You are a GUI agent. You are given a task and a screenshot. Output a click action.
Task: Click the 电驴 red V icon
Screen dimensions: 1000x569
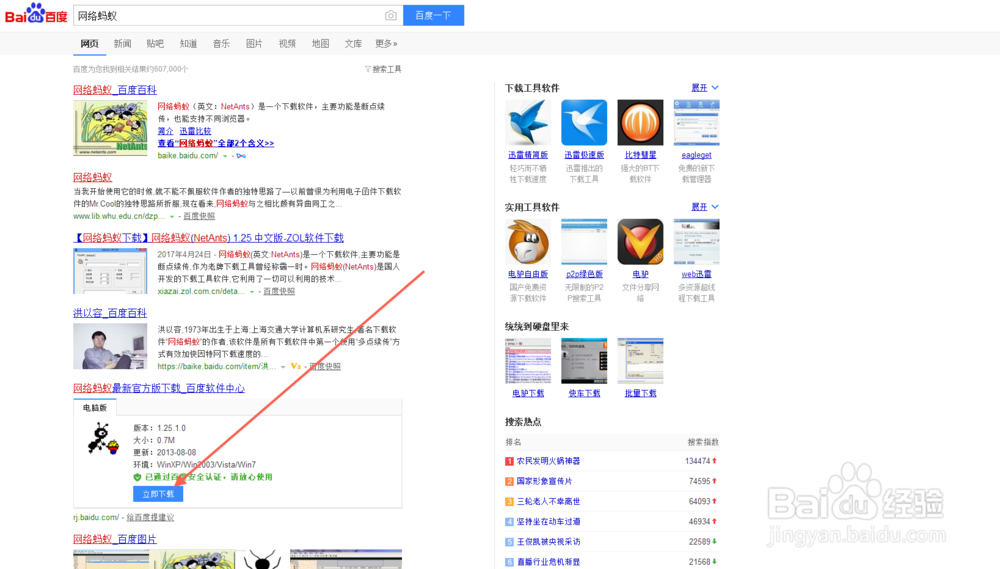pos(640,242)
